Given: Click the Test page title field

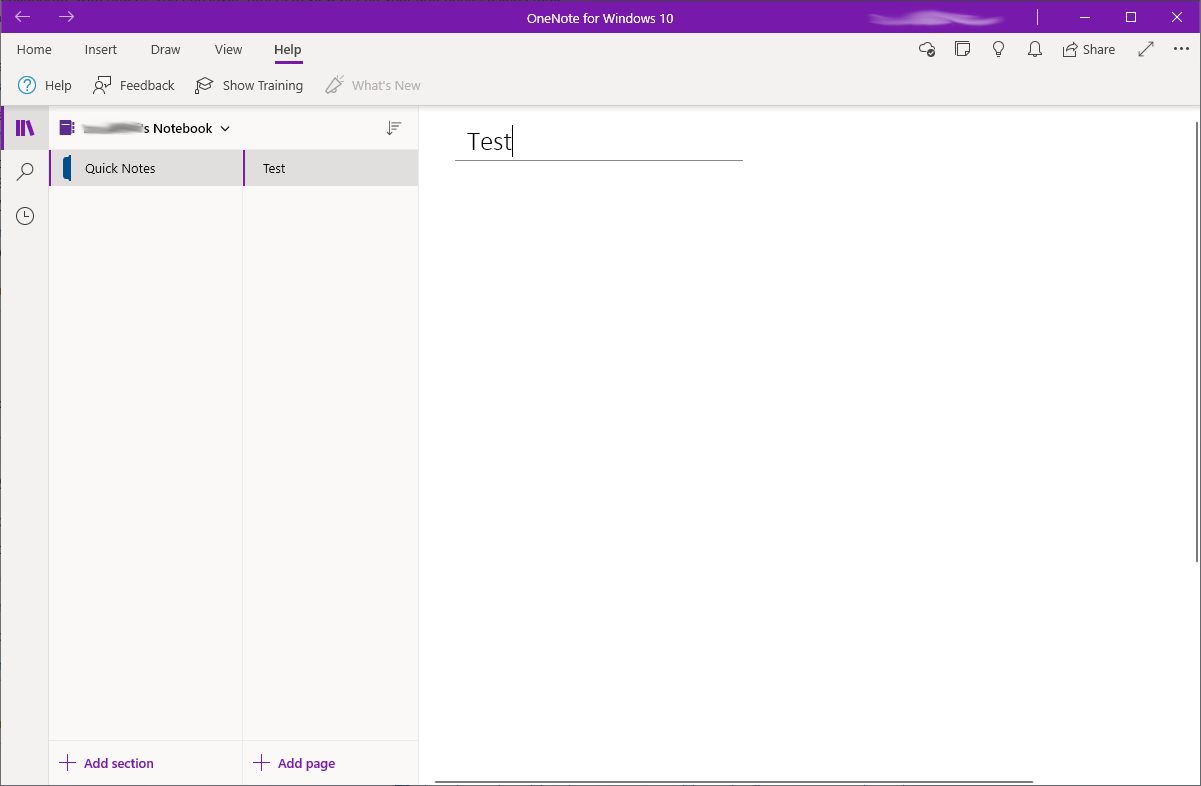Looking at the screenshot, I should (x=598, y=142).
